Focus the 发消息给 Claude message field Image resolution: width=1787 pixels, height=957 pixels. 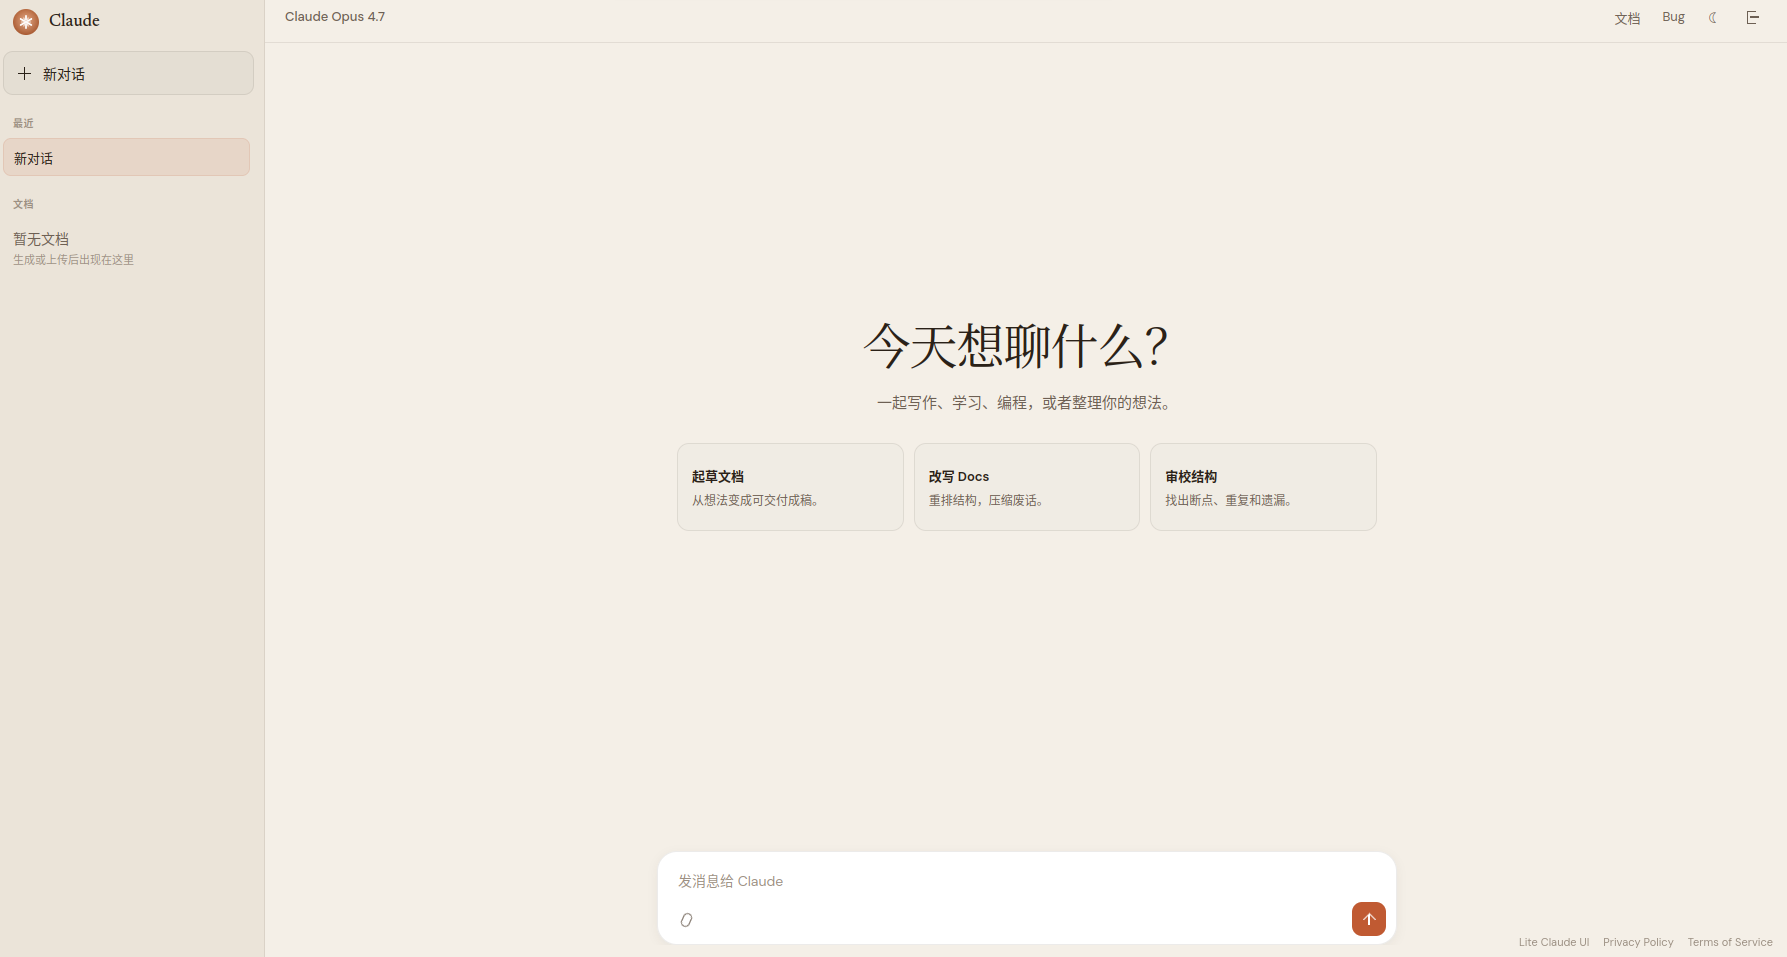coord(1026,881)
